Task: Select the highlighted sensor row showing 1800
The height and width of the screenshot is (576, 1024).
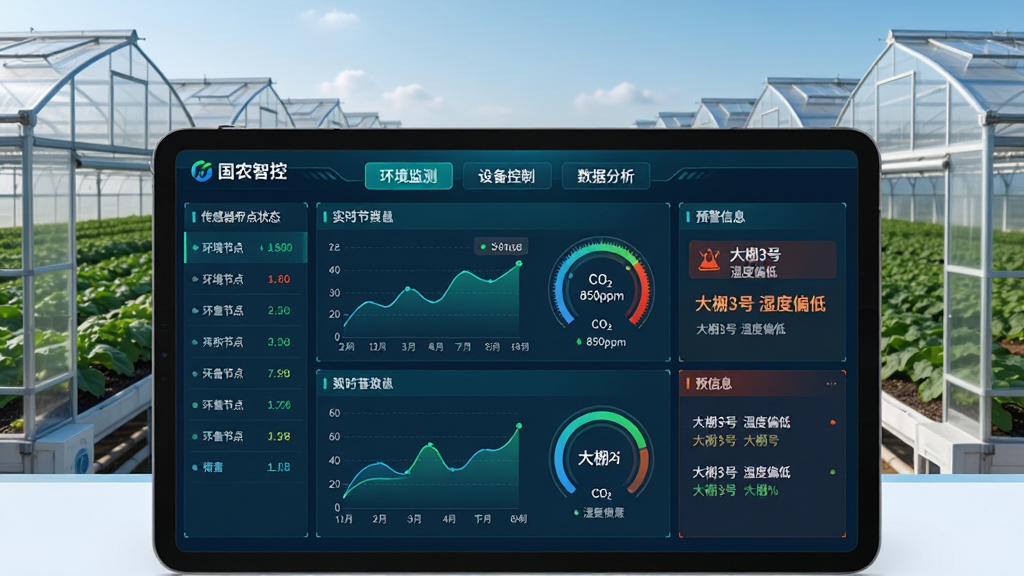Action: pyautogui.click(x=246, y=248)
